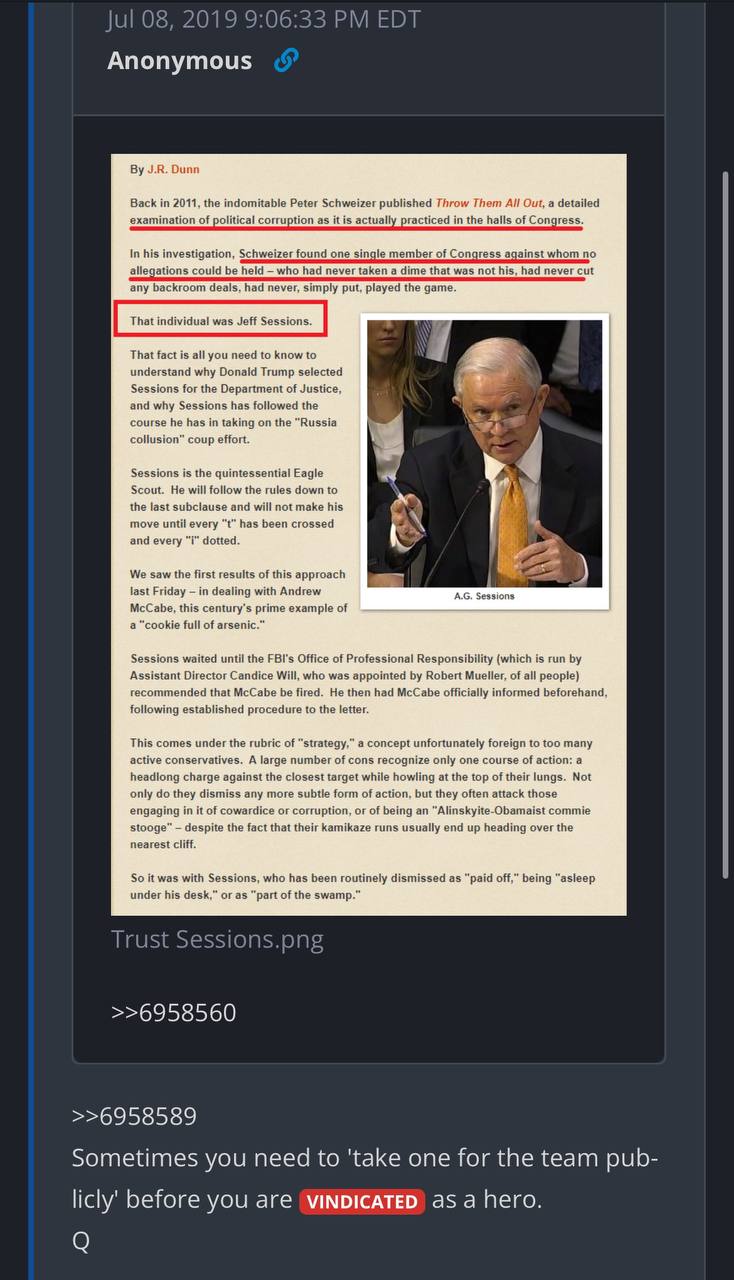This screenshot has height=1280, width=734.
Task: Click the 'take one for the team' message text
Action: pos(365,1179)
